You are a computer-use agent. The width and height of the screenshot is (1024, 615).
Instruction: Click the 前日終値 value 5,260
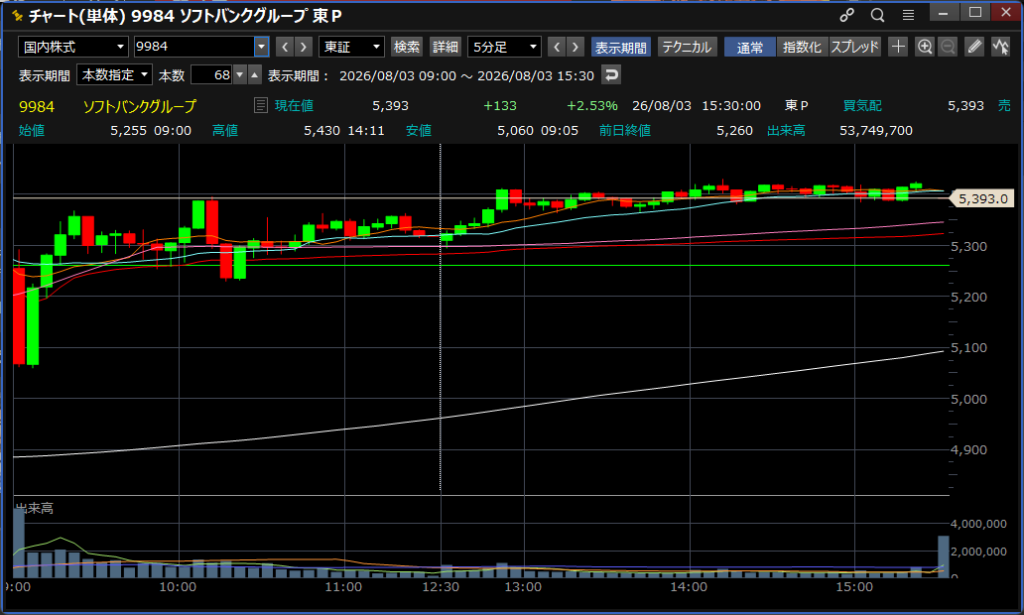tap(735, 131)
